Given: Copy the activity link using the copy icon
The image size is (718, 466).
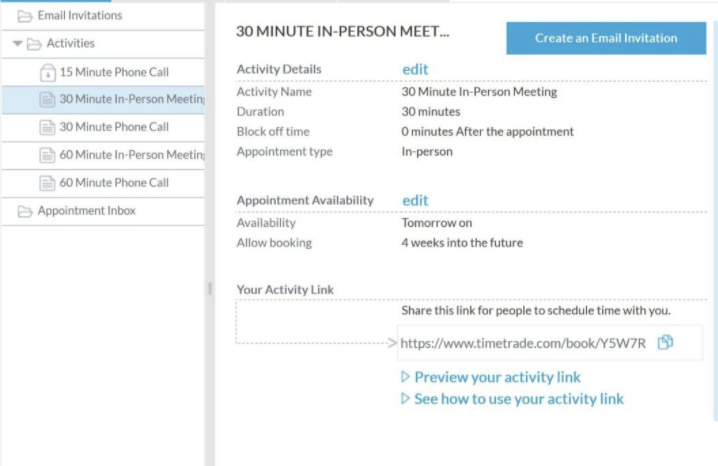Looking at the screenshot, I should (x=665, y=342).
